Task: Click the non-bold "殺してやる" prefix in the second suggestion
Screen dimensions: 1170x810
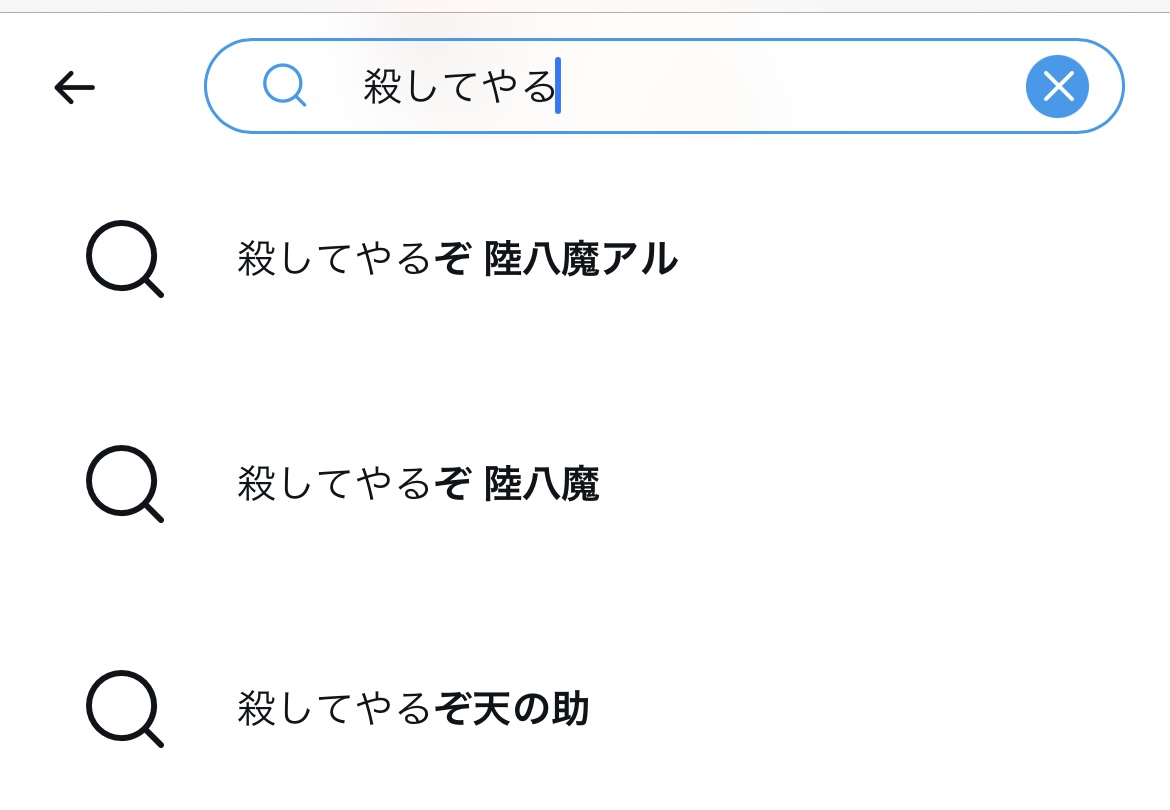Action: (x=334, y=485)
